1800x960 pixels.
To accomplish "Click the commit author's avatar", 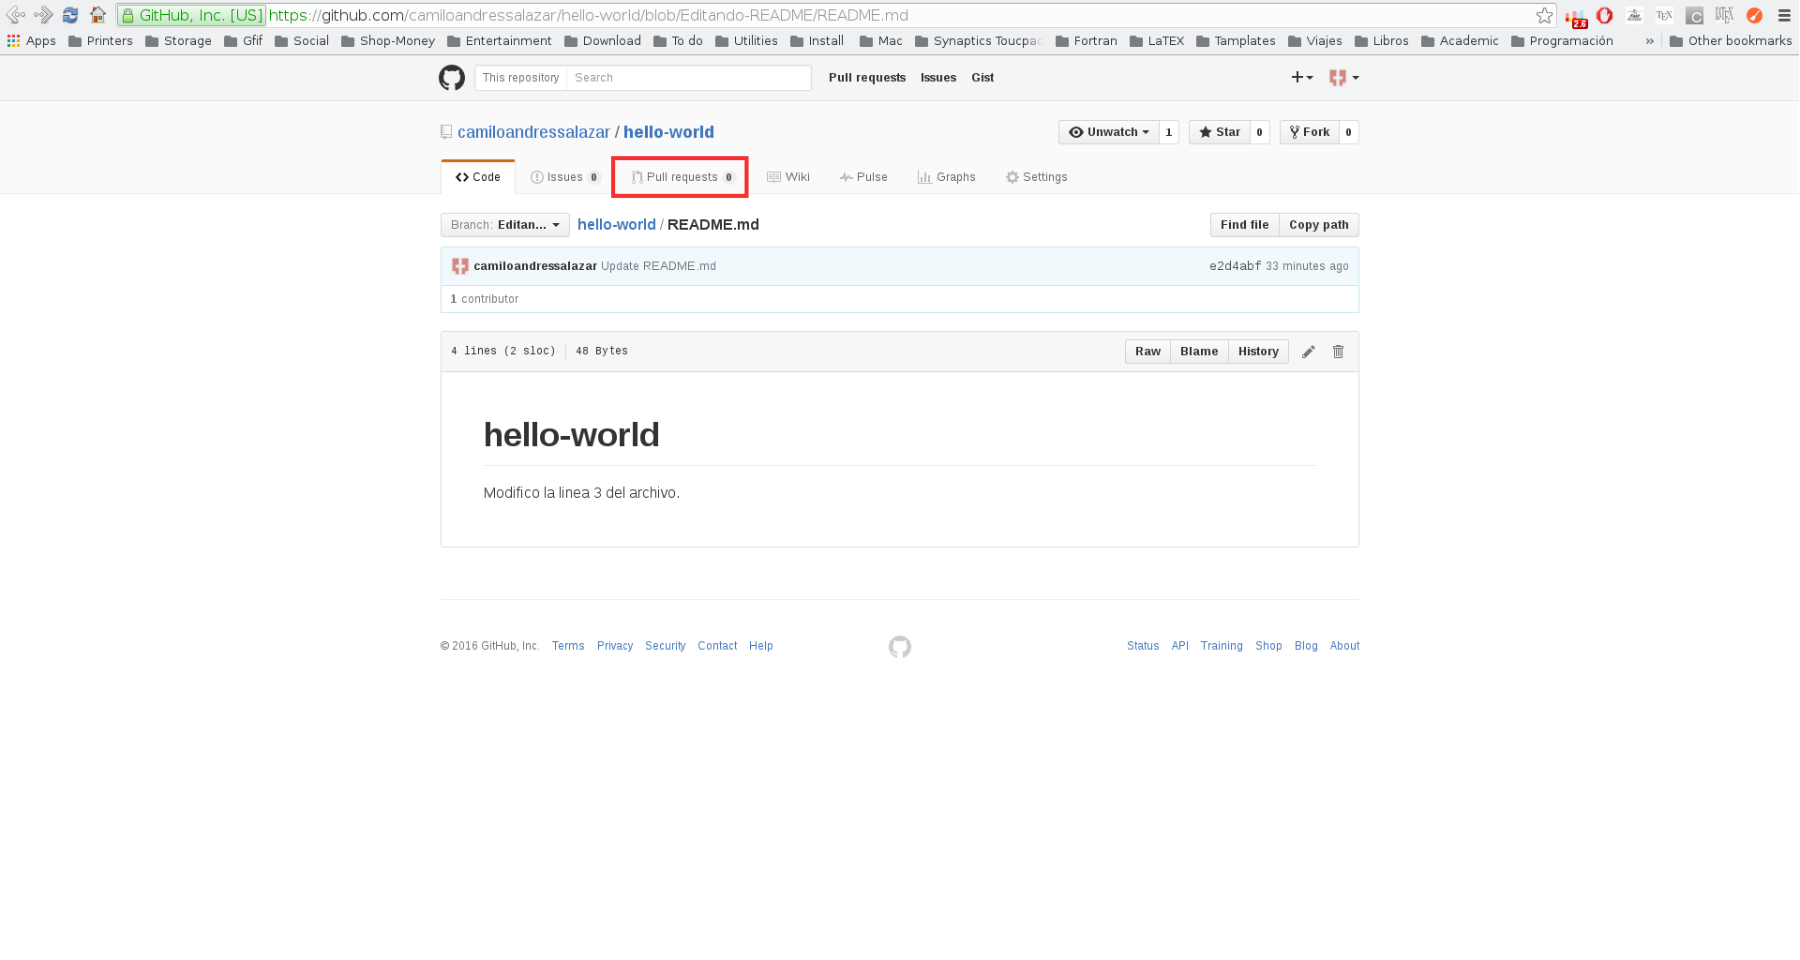I will click(x=460, y=266).
